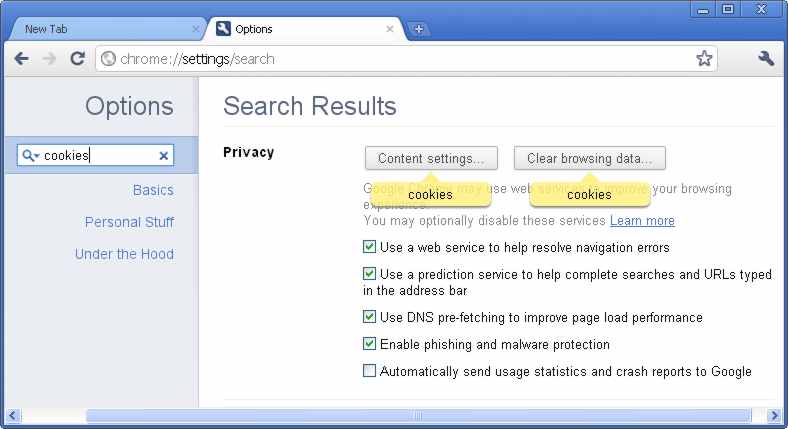Bookmark this page with the star
This screenshot has height=429, width=788.
click(x=704, y=59)
